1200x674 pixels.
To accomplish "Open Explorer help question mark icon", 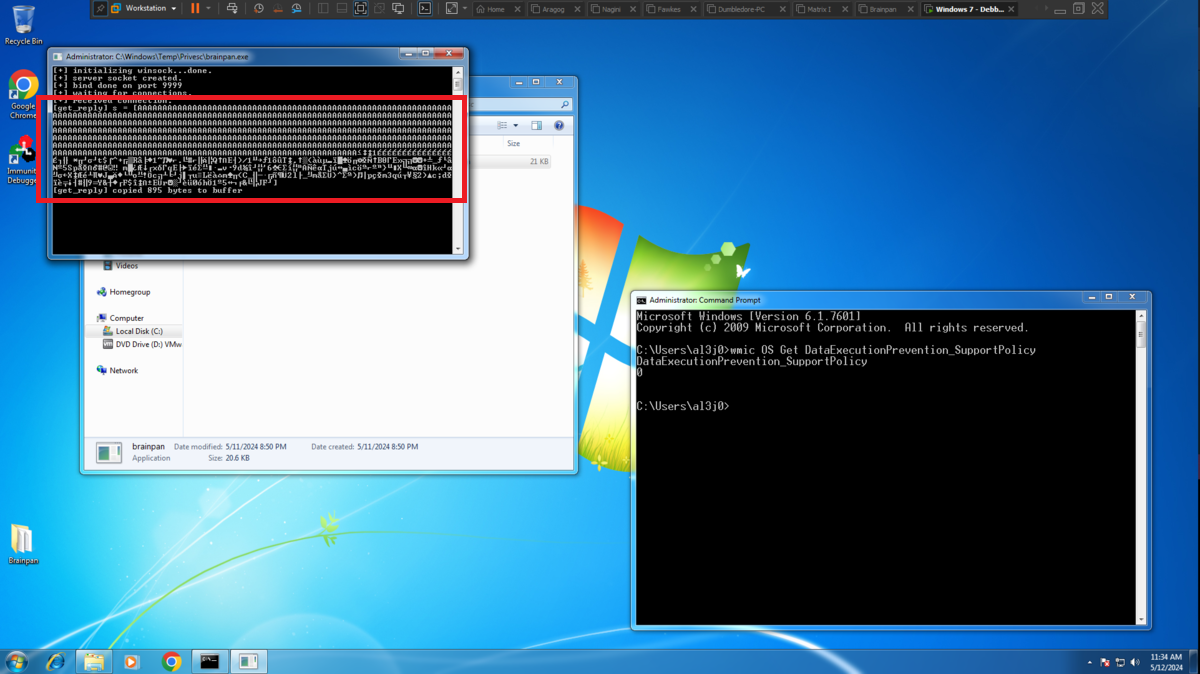I will click(x=559, y=126).
